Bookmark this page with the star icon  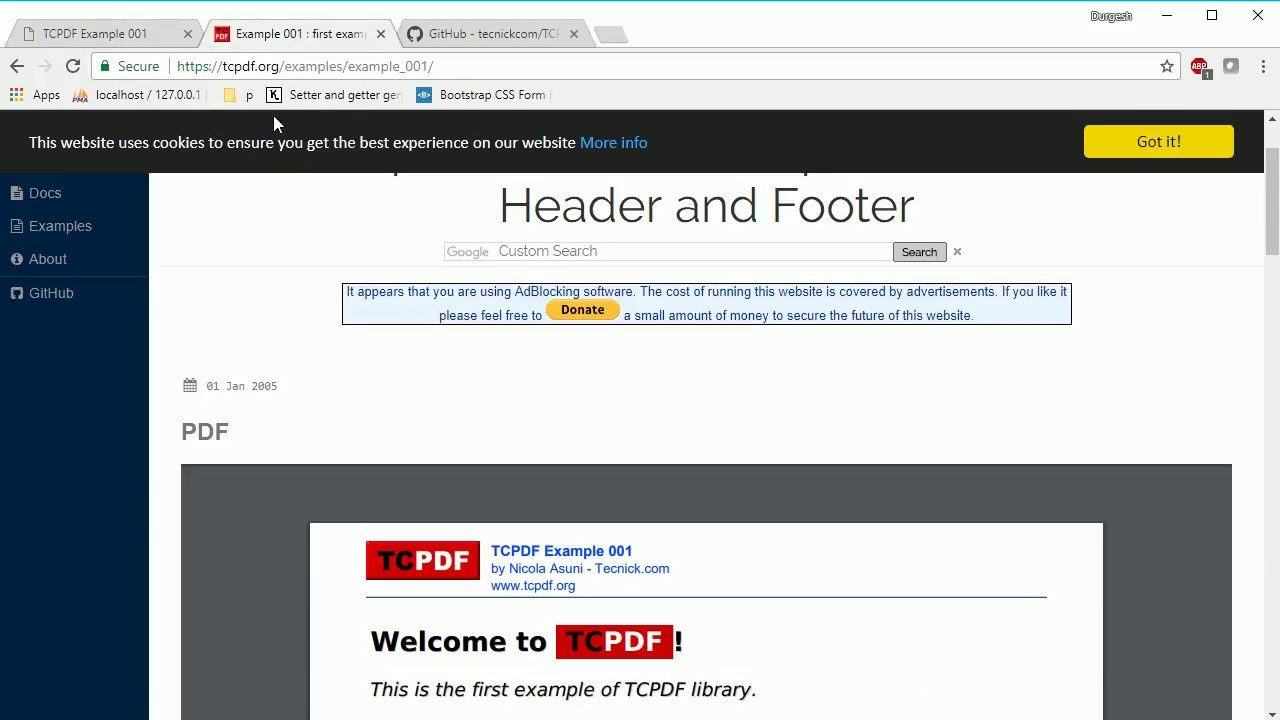[1167, 66]
